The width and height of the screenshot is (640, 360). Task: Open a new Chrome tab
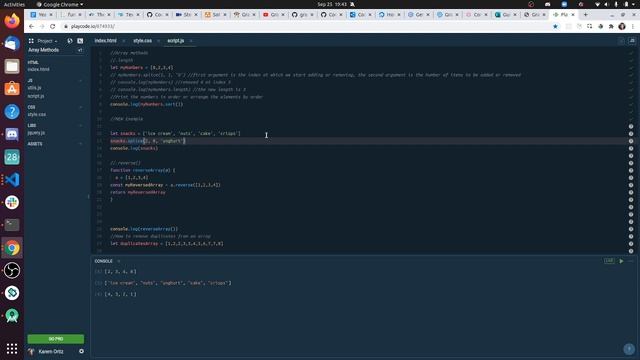pos(585,15)
